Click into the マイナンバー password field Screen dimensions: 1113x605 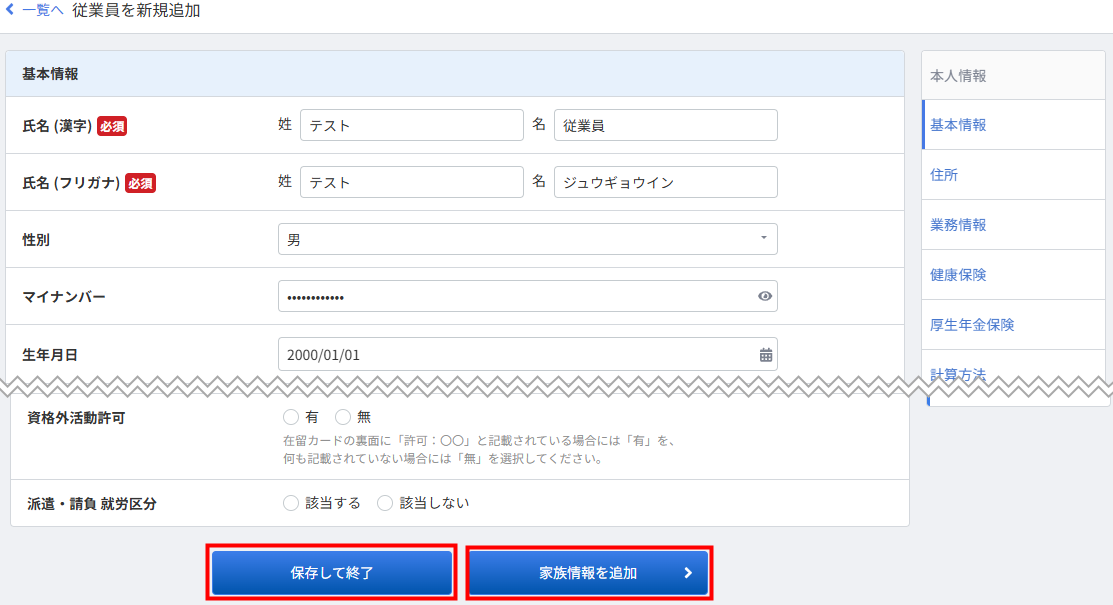515,297
